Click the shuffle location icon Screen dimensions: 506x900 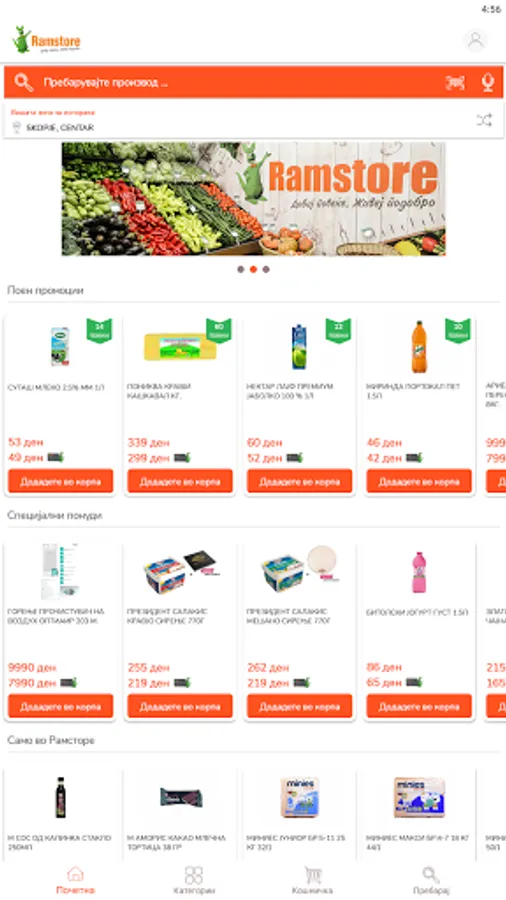point(484,121)
